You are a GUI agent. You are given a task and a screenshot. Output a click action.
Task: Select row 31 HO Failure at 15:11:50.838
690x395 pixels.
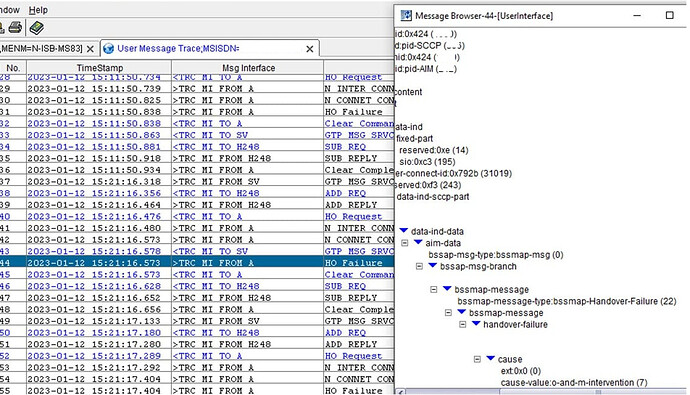tap(197, 112)
